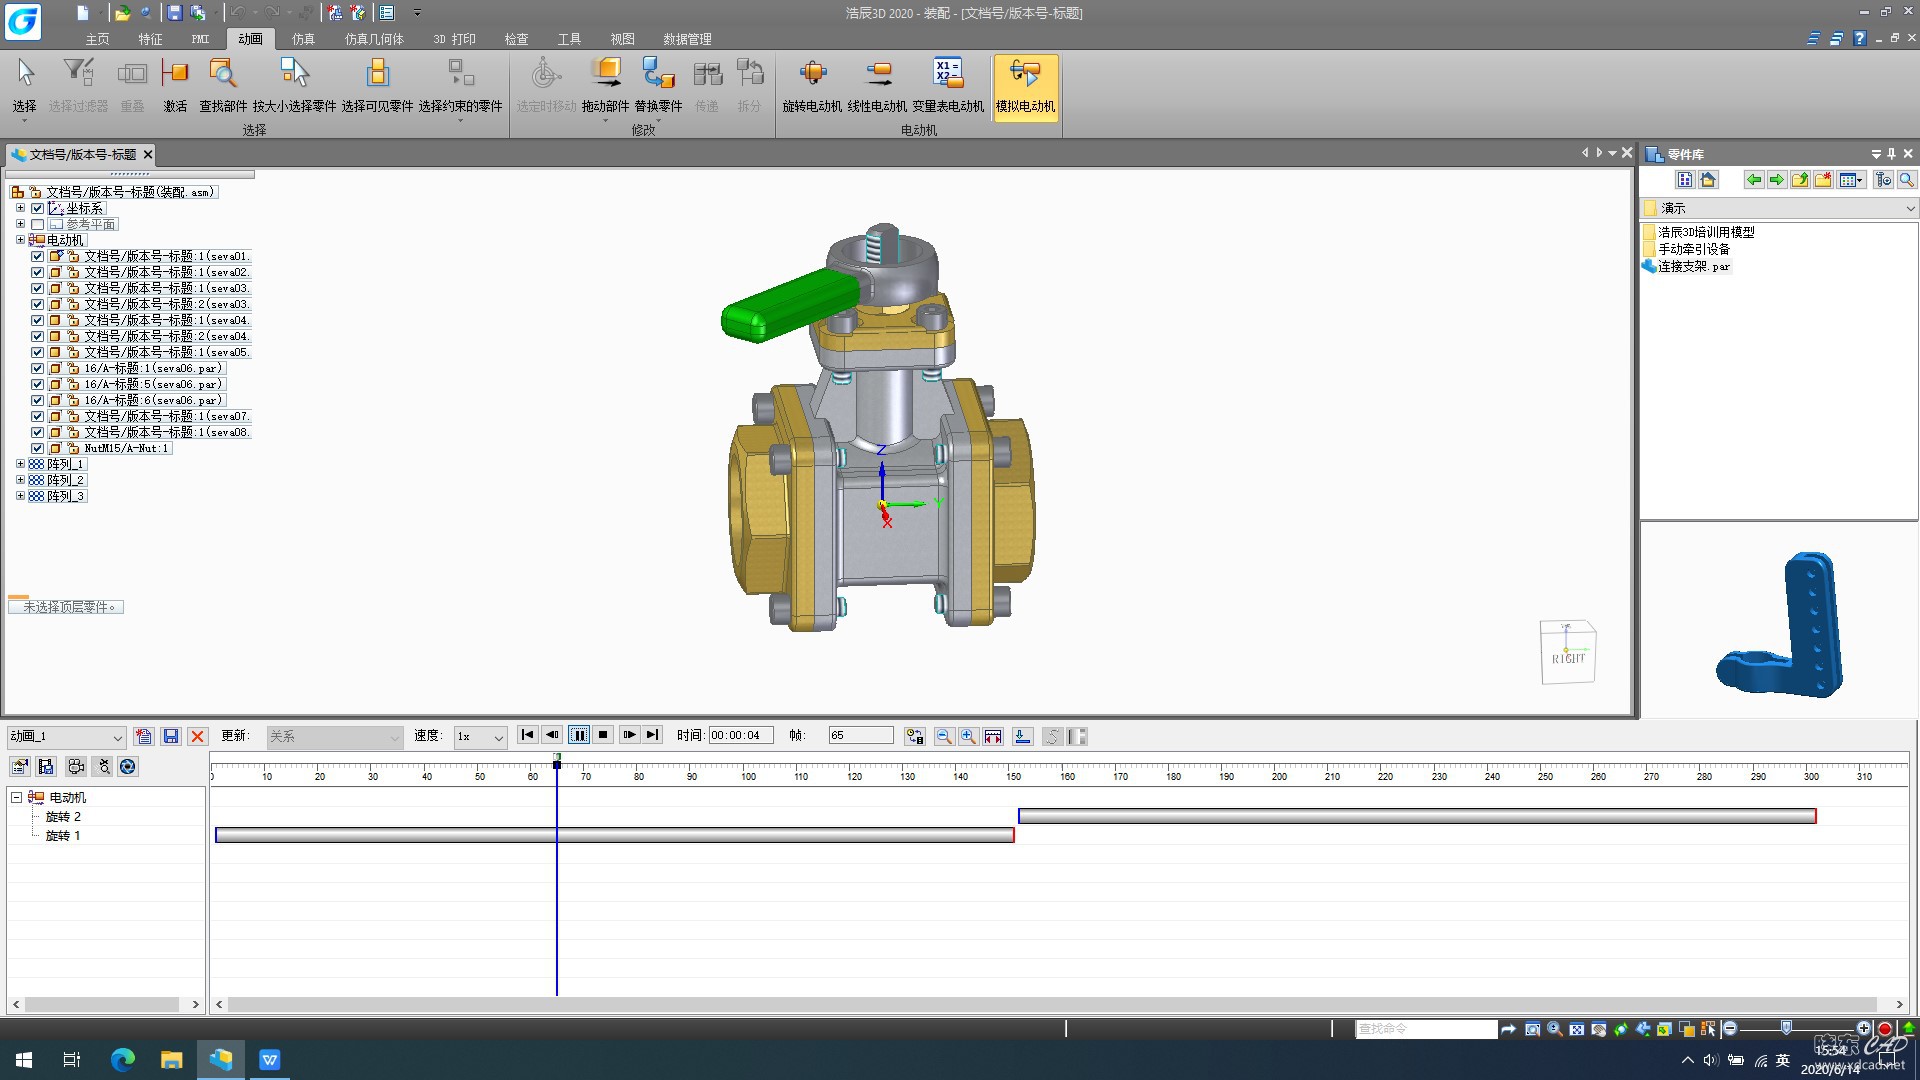This screenshot has height=1080, width=1920.
Task: Open the 检查 ribbon tab
Action: click(x=516, y=39)
